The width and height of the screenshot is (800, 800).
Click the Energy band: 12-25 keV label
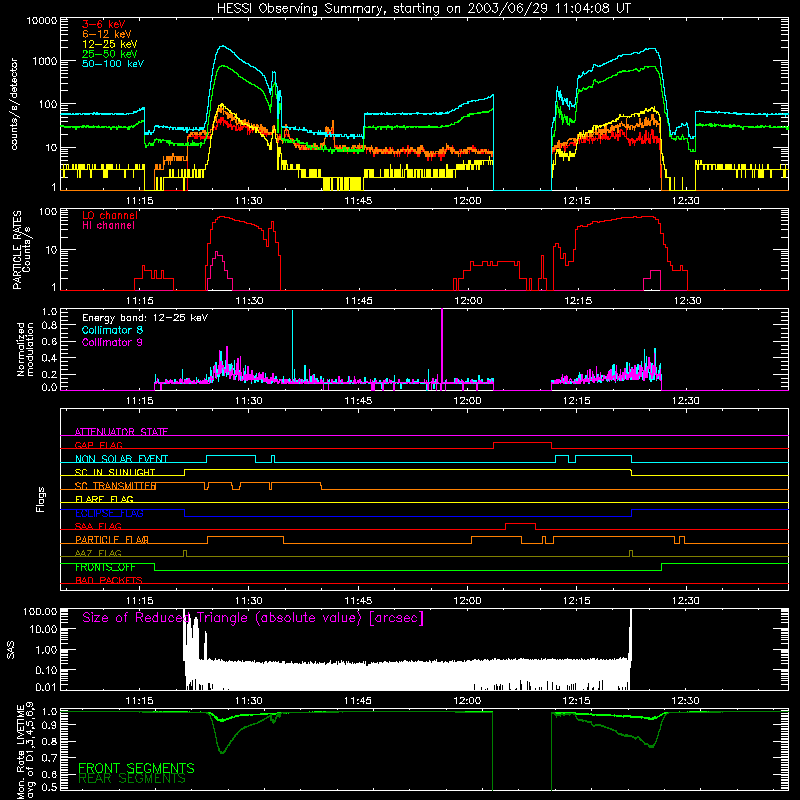(x=145, y=318)
